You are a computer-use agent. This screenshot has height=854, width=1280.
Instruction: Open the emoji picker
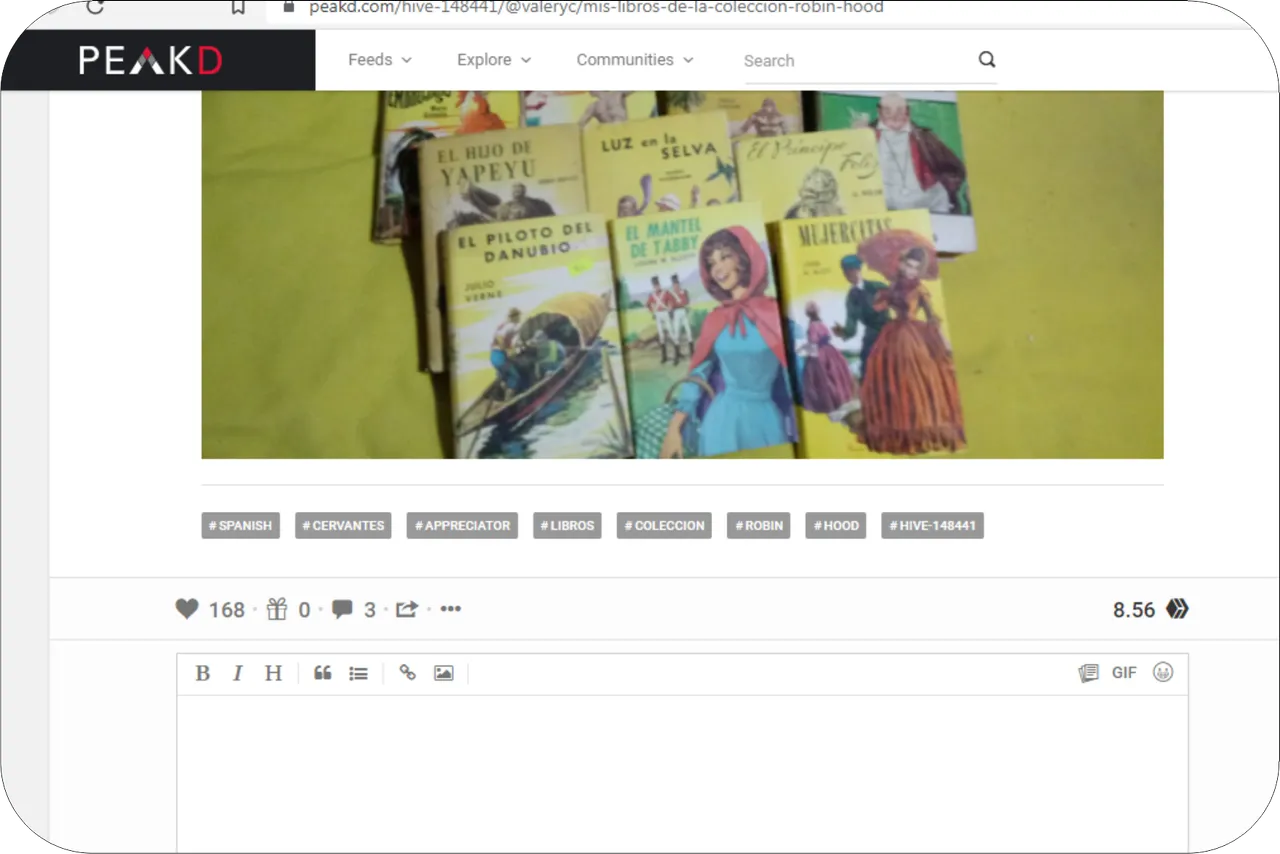point(1162,672)
